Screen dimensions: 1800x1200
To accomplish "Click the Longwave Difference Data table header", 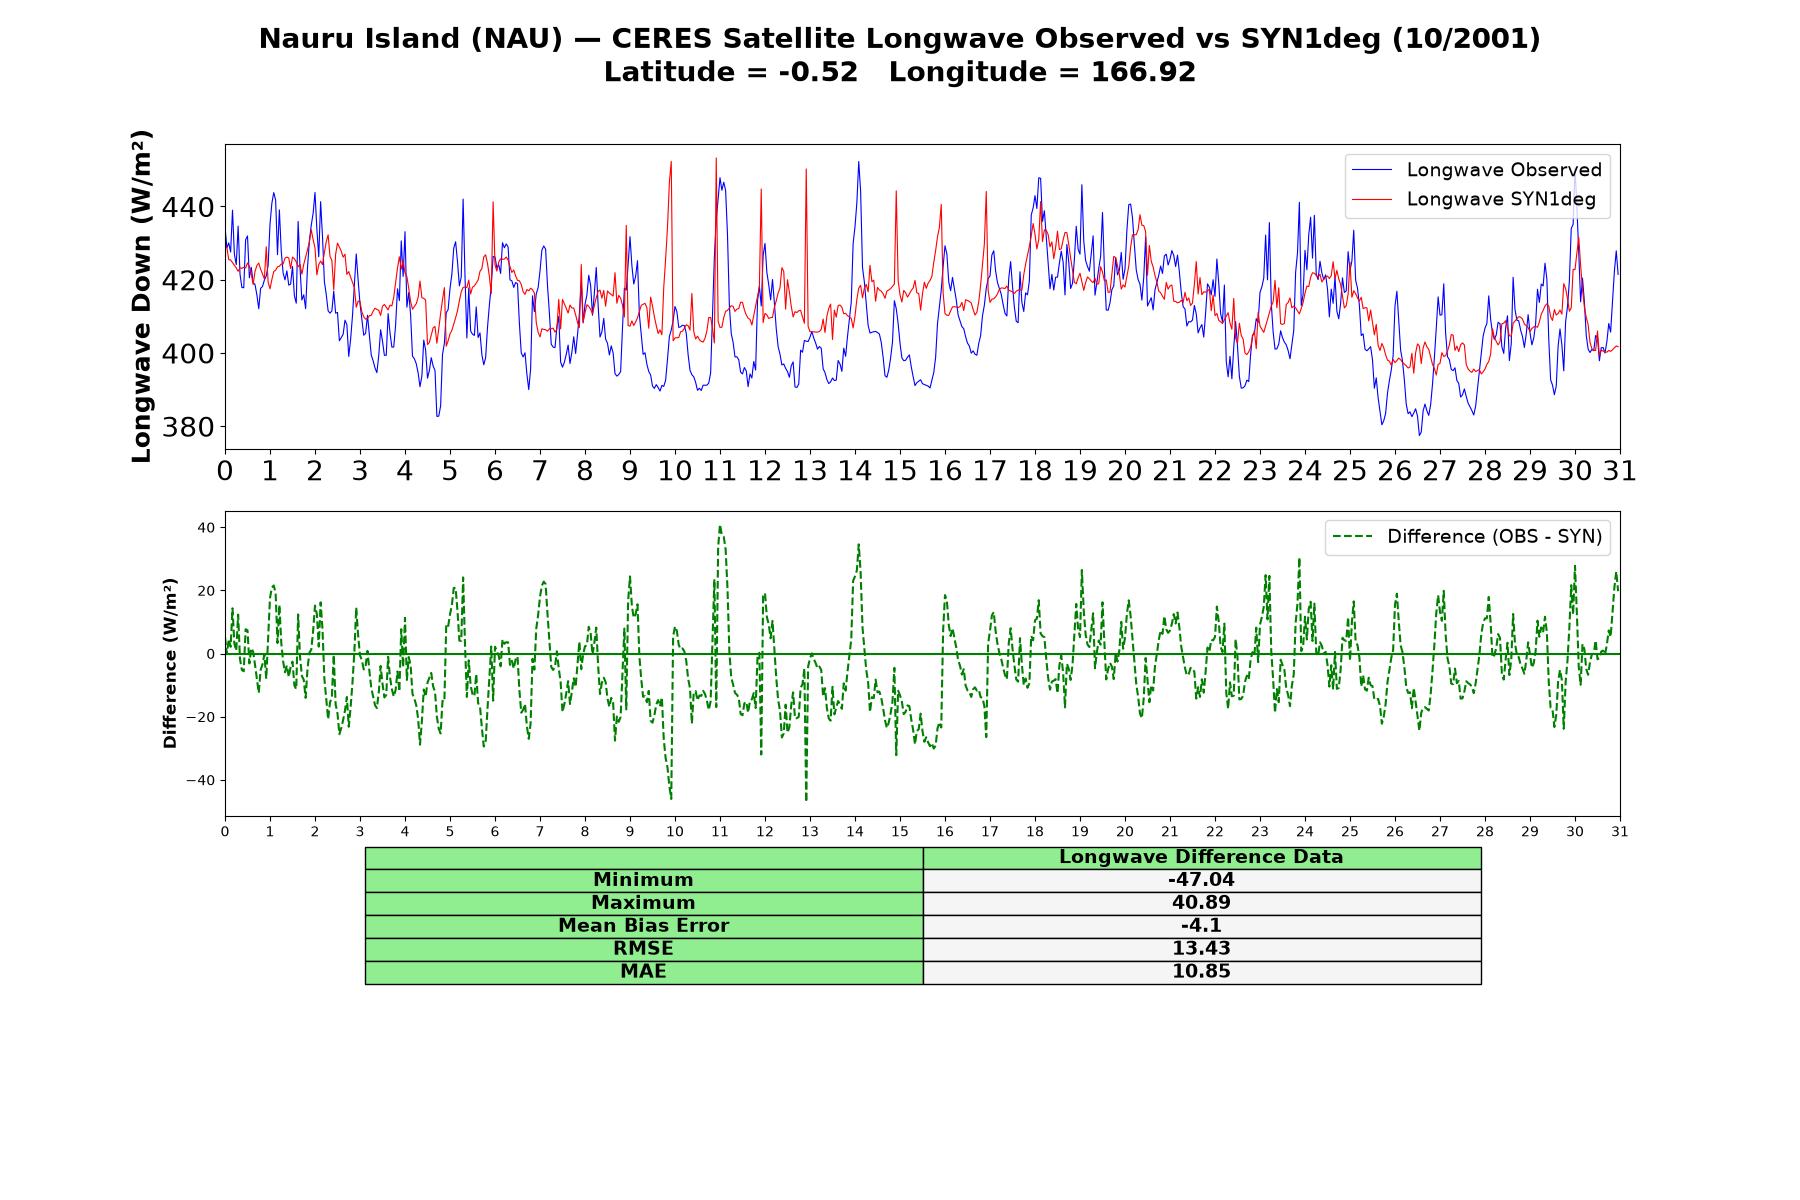I will tap(1201, 857).
